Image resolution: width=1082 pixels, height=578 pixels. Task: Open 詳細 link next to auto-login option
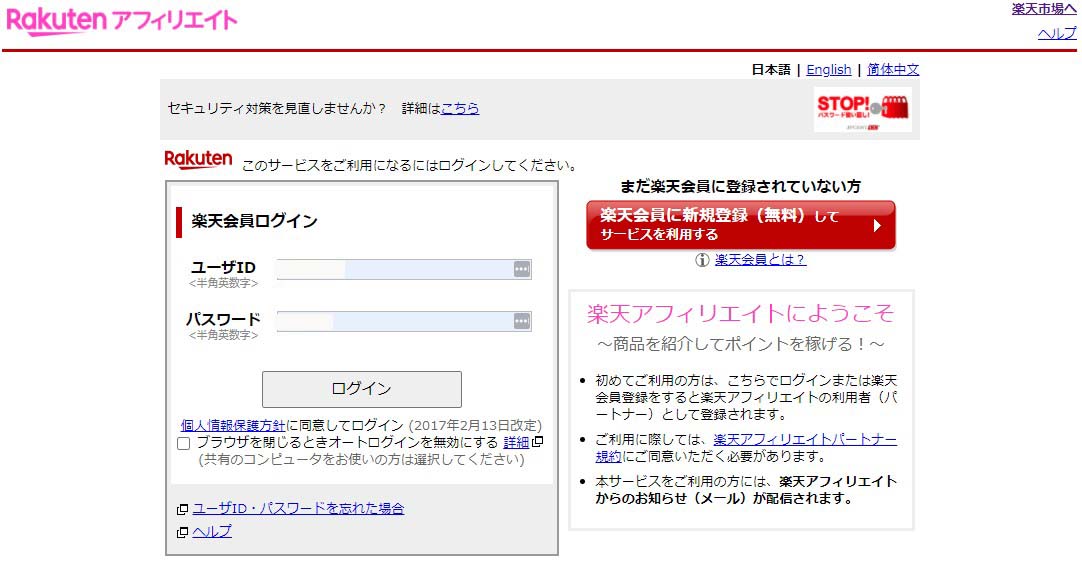(516, 442)
